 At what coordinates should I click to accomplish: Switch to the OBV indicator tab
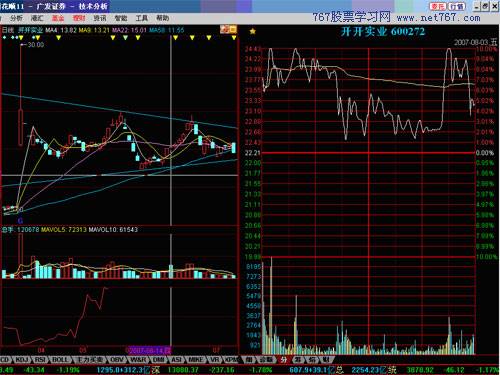[117, 360]
